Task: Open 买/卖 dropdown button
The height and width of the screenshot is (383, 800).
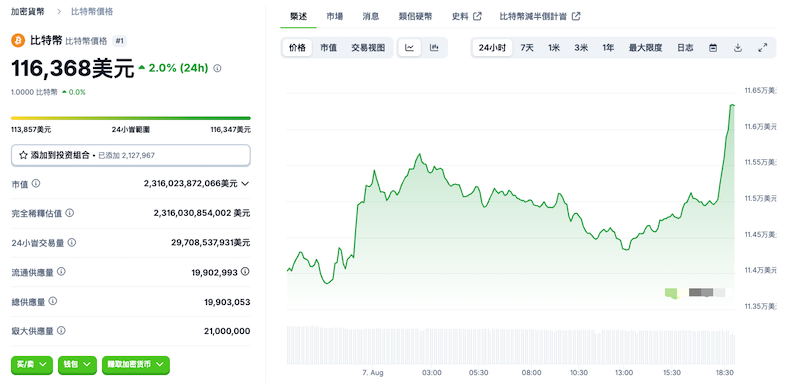Action: point(32,365)
